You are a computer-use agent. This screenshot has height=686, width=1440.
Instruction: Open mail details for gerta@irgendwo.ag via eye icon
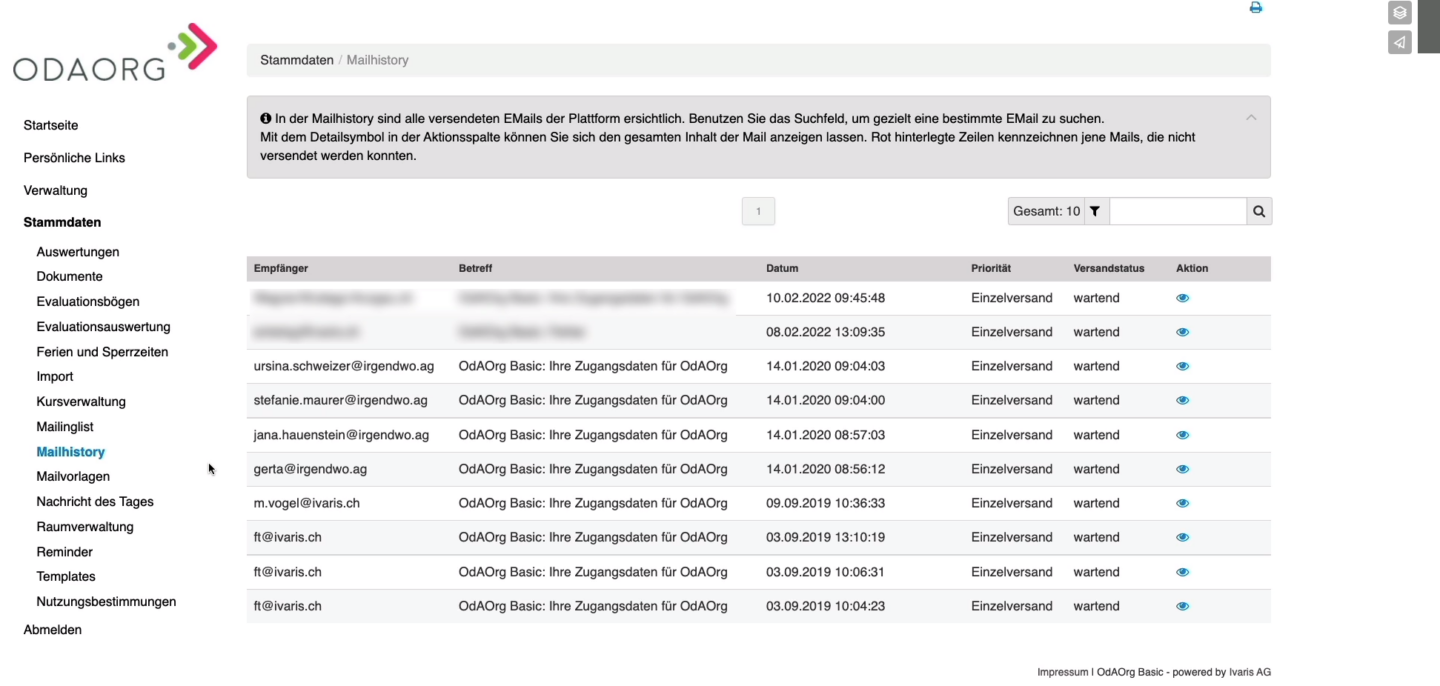point(1183,468)
